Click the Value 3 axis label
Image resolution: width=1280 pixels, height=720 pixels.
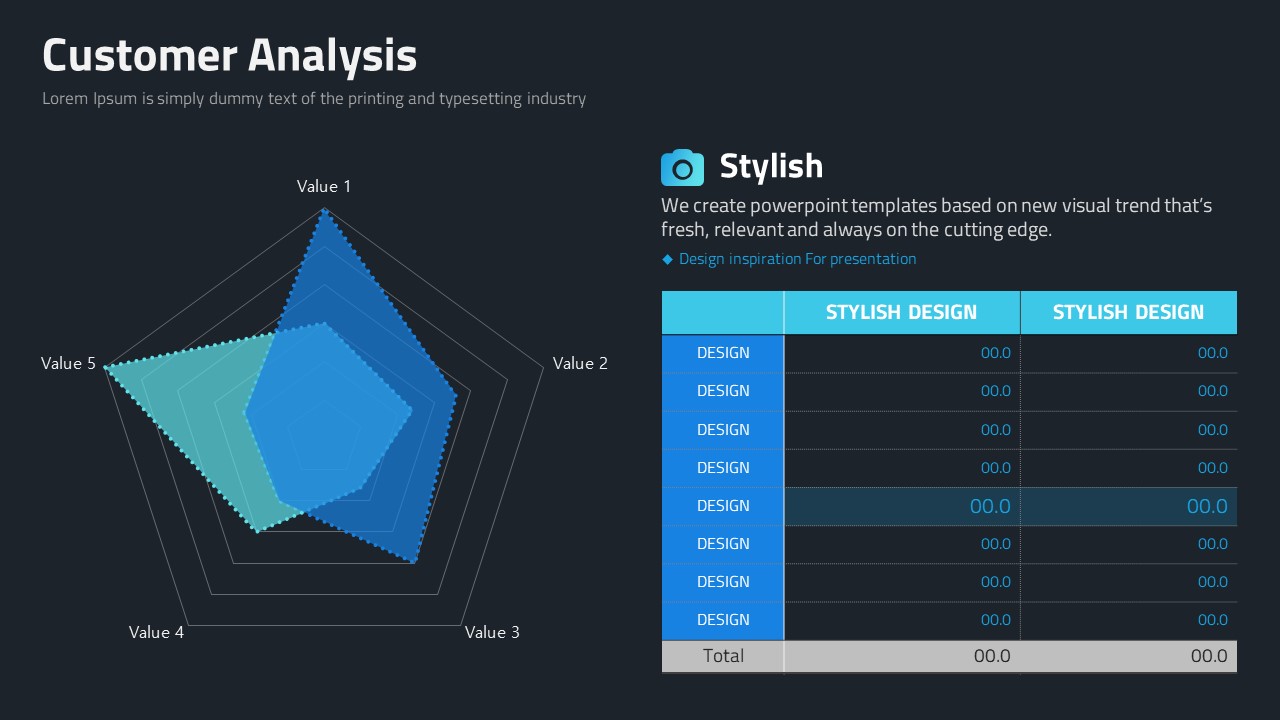click(x=492, y=632)
